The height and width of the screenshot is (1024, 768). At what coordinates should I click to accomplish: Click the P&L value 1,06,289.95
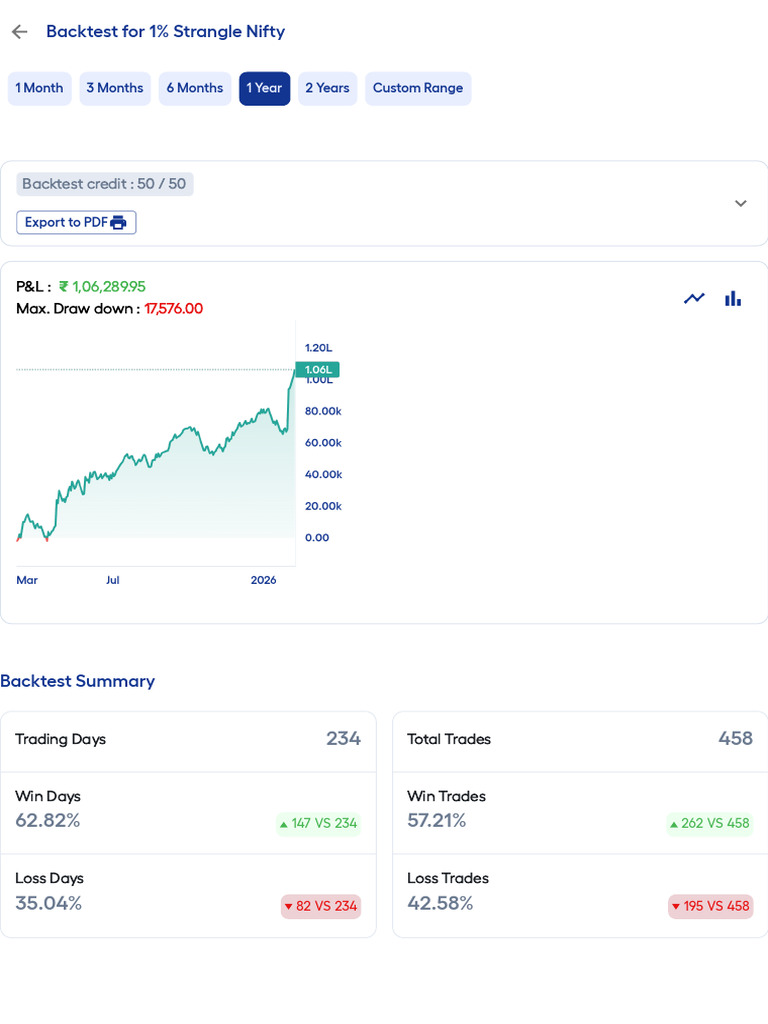tap(103, 287)
